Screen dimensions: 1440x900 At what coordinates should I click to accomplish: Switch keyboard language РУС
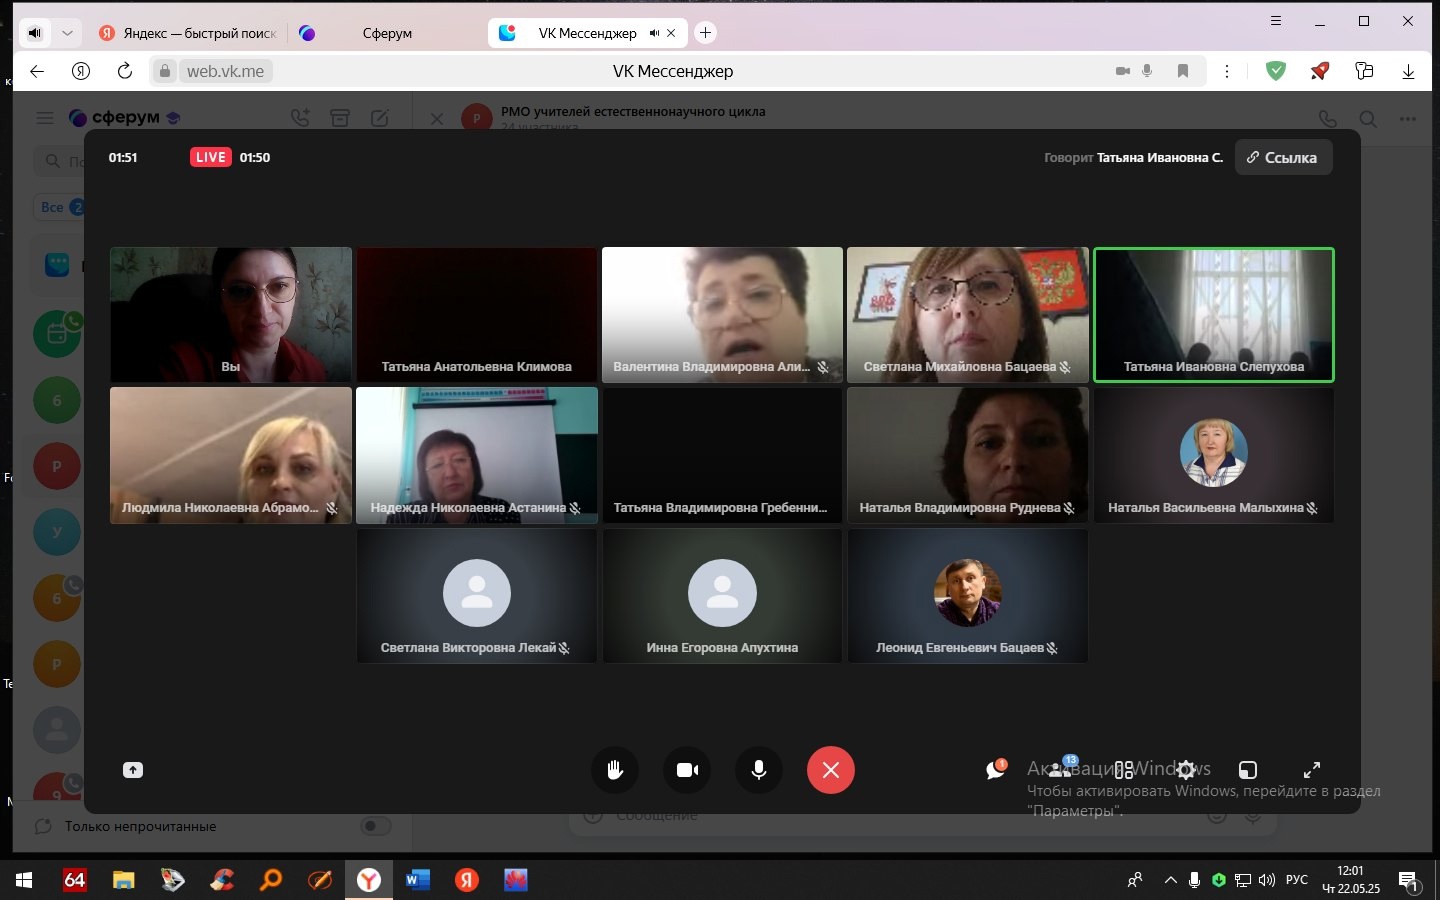pyautogui.click(x=1297, y=880)
